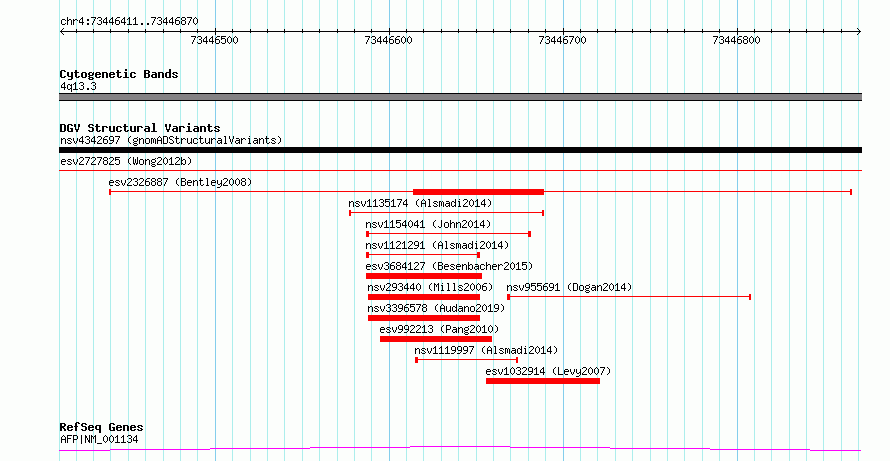Click the nsv1121291 variant span line

point(423,254)
